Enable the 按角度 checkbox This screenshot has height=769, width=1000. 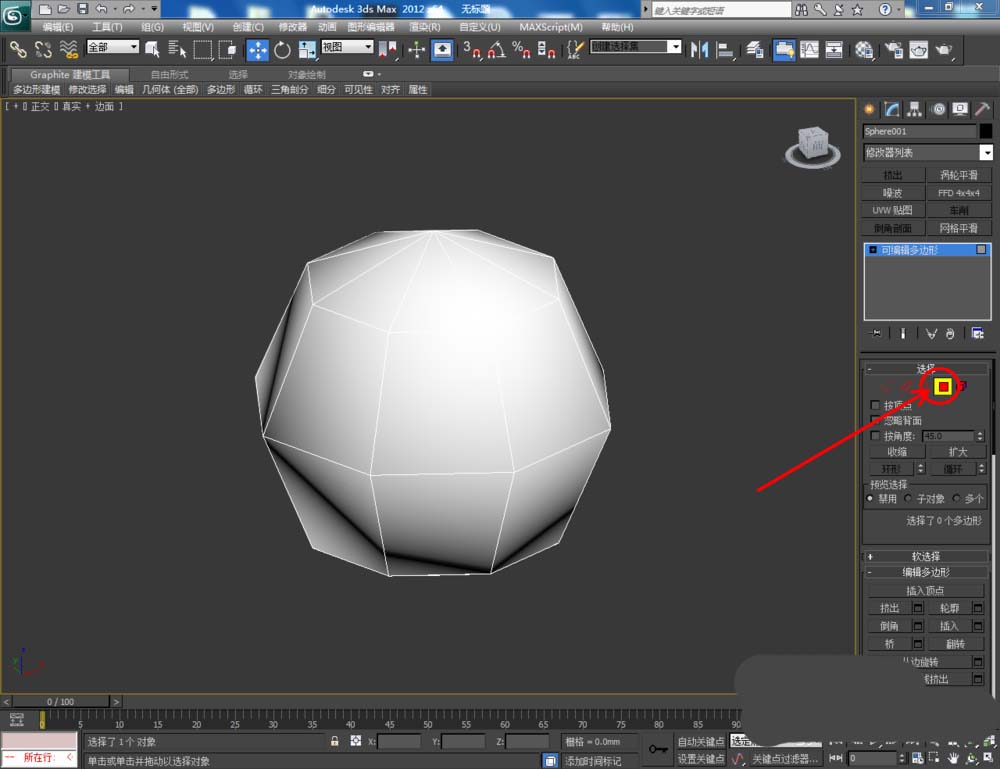click(x=876, y=437)
